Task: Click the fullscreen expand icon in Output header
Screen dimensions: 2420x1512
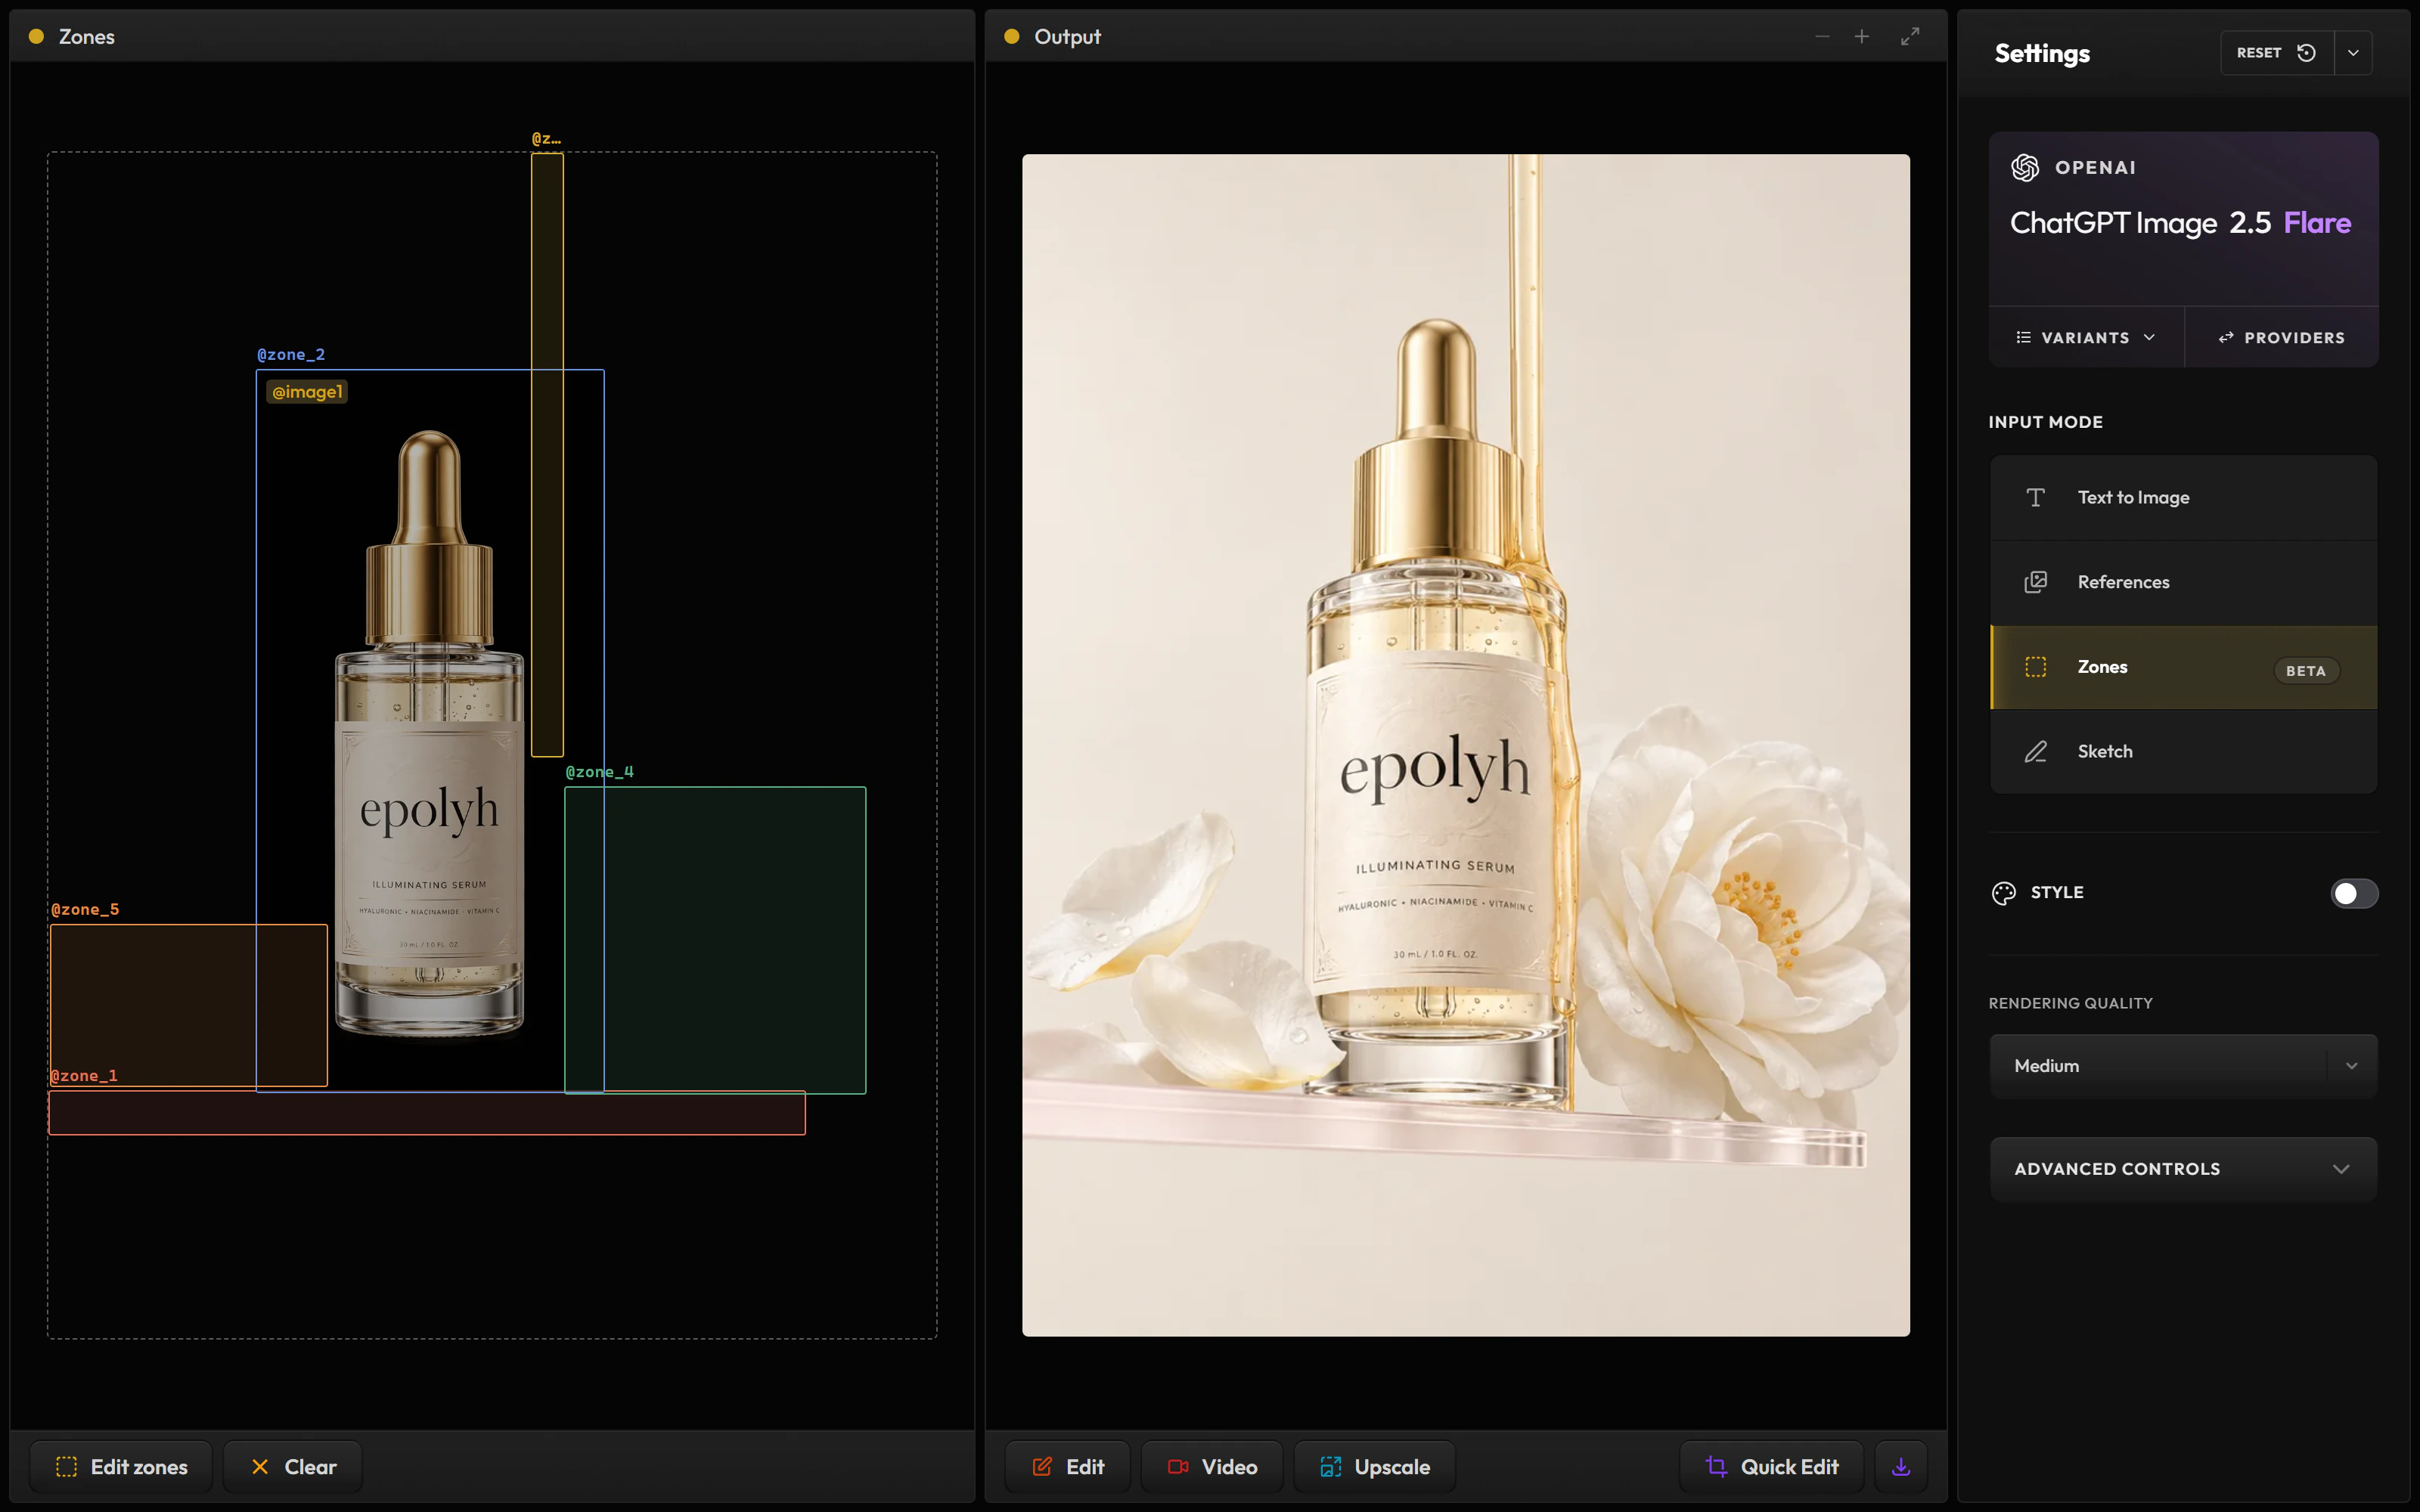Action: (1910, 36)
